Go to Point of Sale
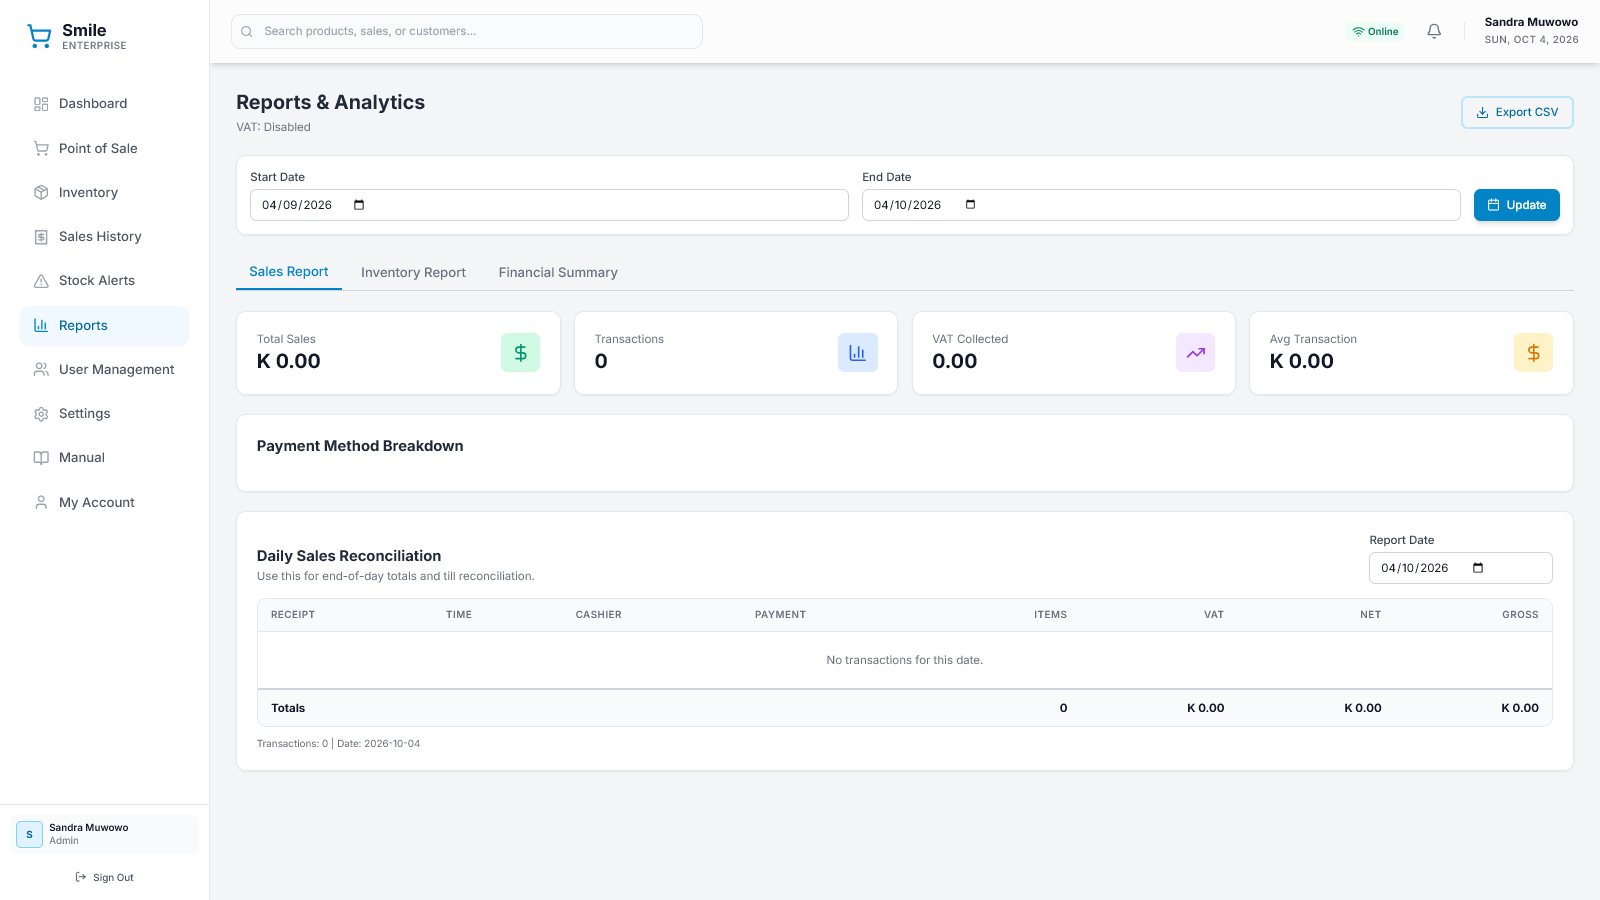This screenshot has width=1600, height=900. tap(104, 148)
